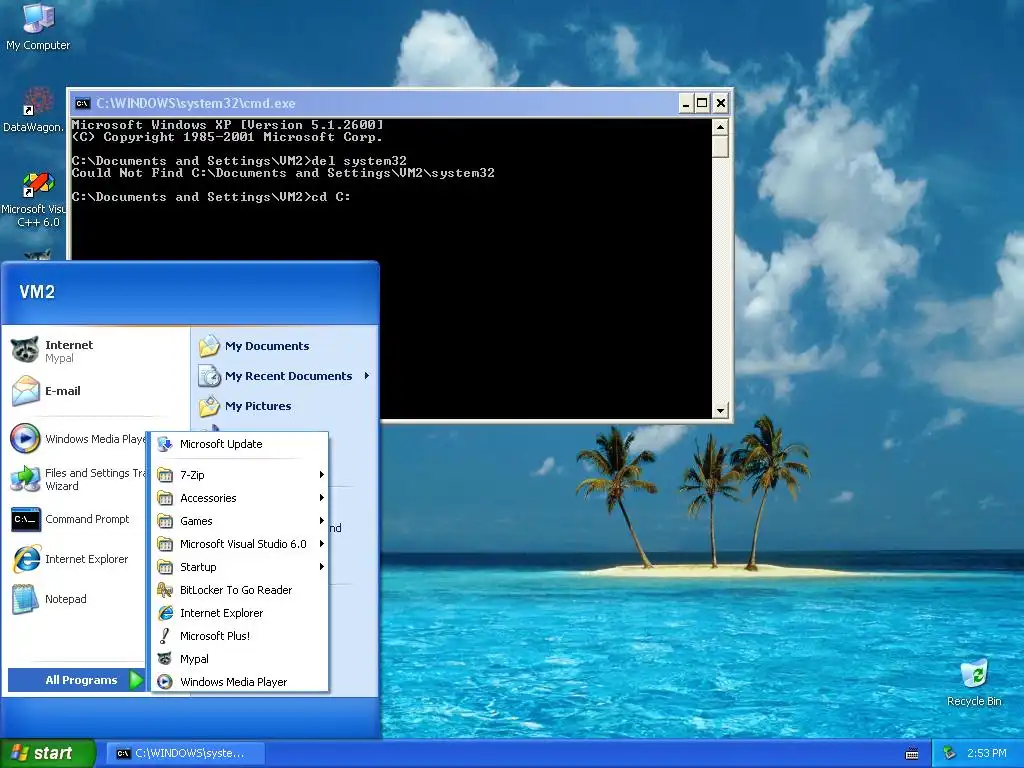Open Microsoft Visual Studio 6.0 group
The width and height of the screenshot is (1024, 768).
tap(240, 543)
